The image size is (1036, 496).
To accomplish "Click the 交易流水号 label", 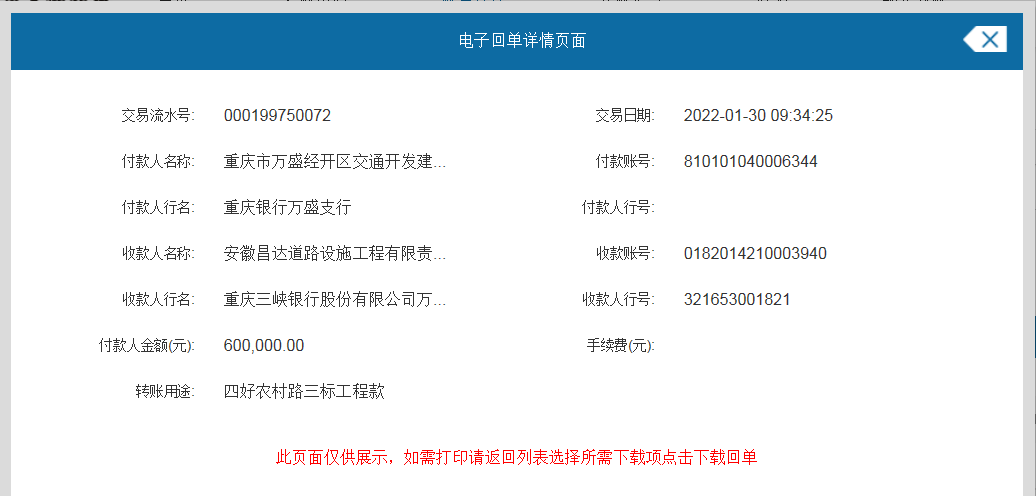I will (157, 116).
